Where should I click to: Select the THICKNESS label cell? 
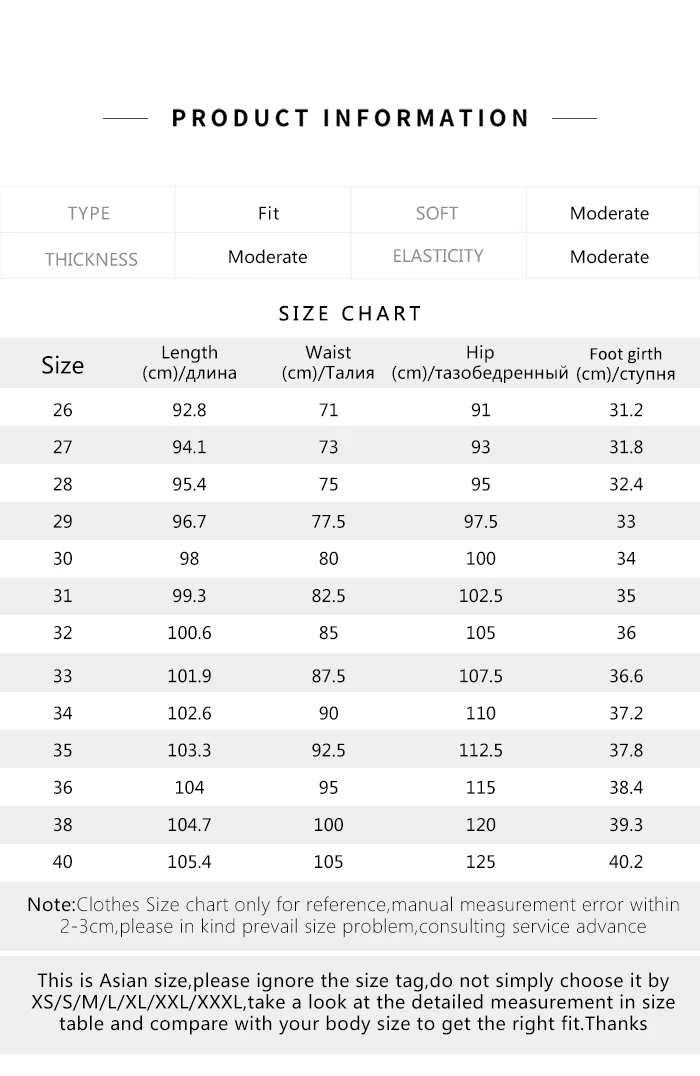[x=90, y=259]
